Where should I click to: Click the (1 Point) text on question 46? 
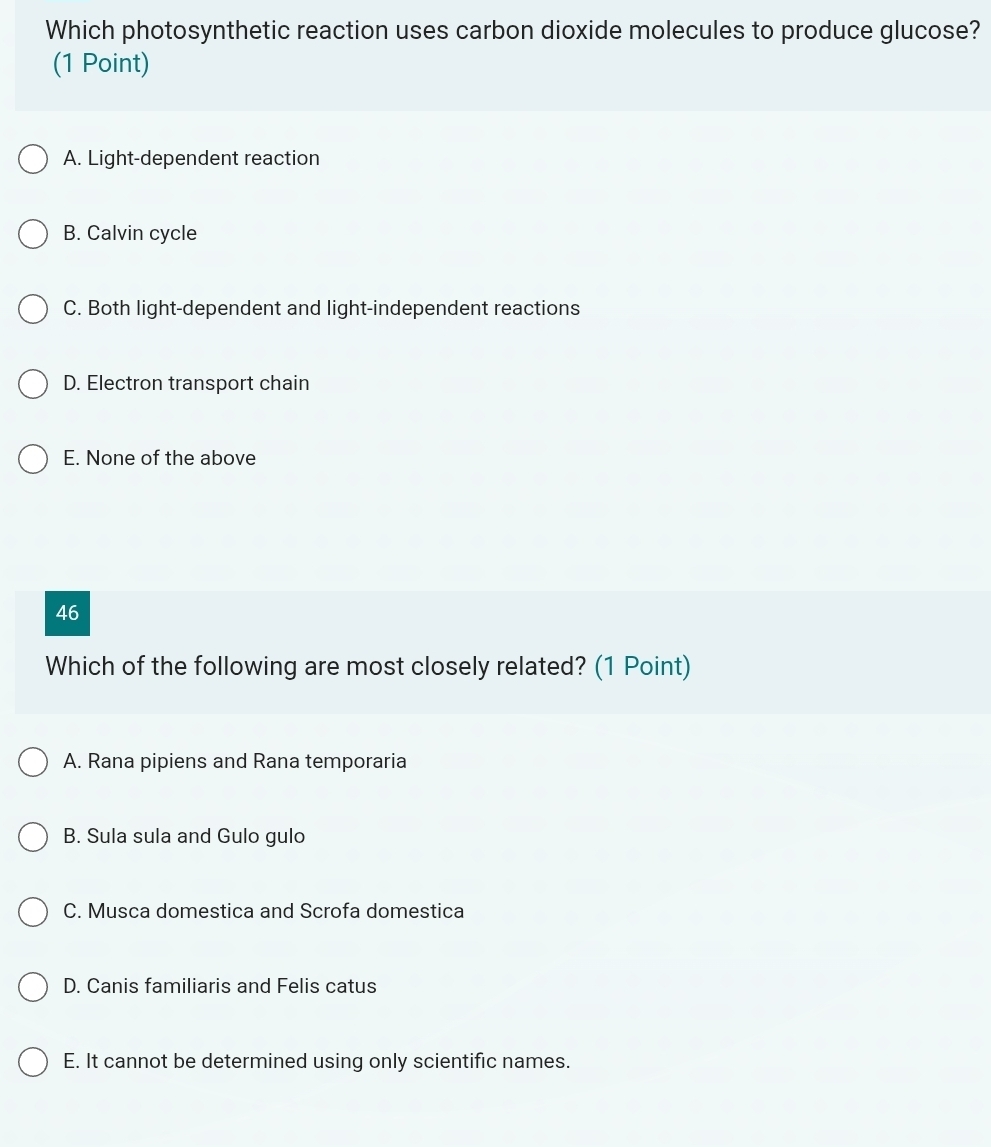point(643,666)
